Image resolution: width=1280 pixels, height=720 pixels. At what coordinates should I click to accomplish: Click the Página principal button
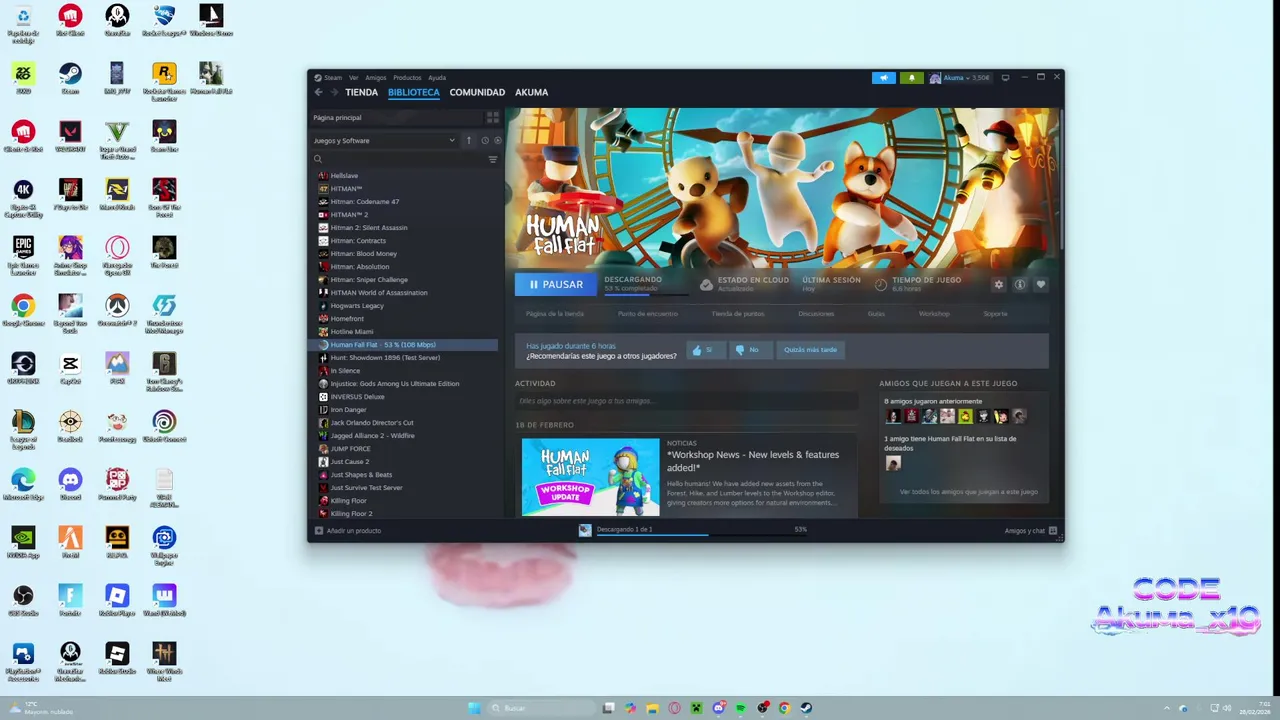395,117
